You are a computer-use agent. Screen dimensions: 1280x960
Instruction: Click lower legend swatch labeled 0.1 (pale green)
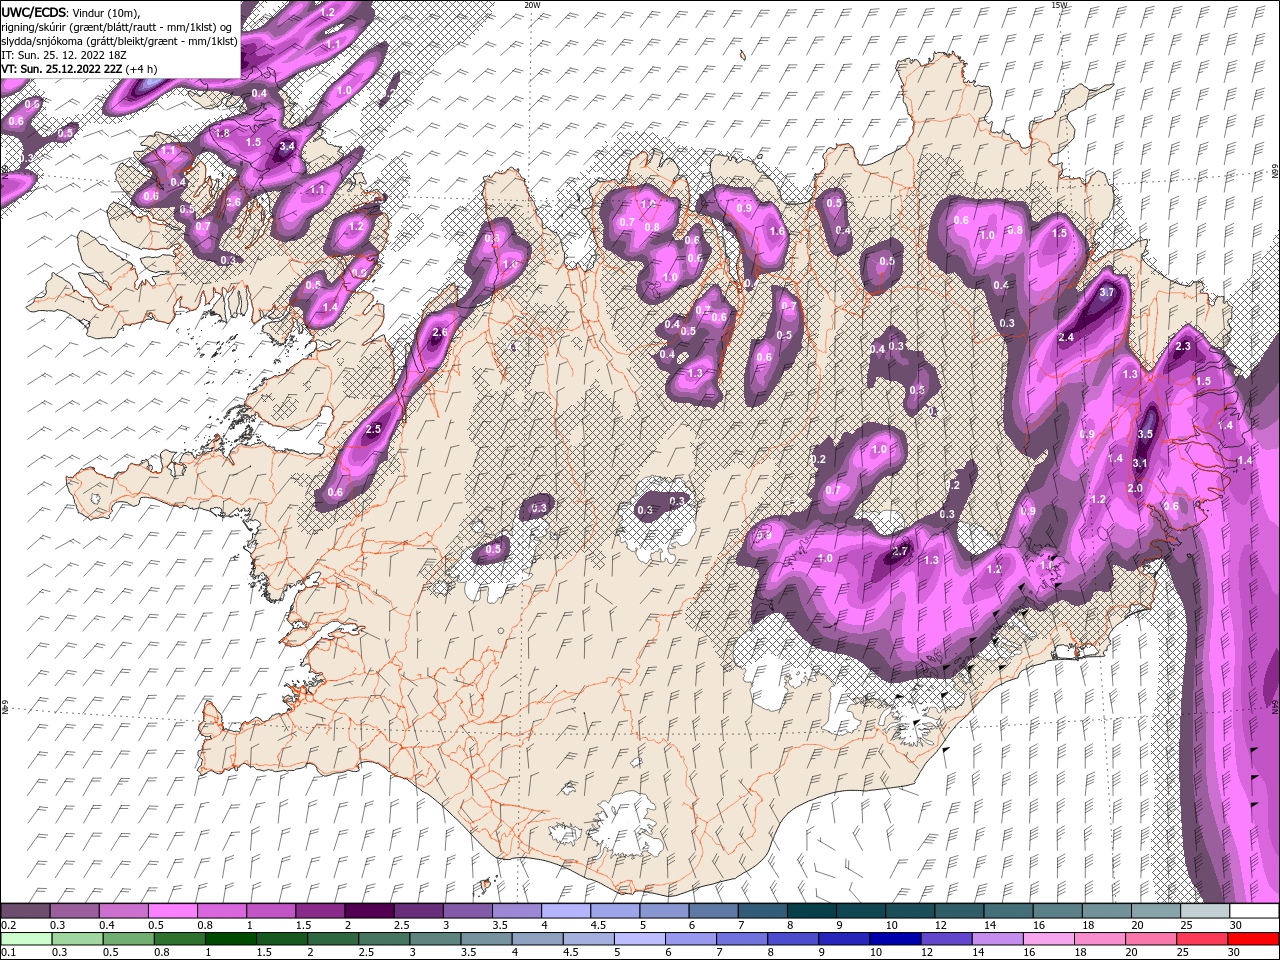(x=25, y=939)
